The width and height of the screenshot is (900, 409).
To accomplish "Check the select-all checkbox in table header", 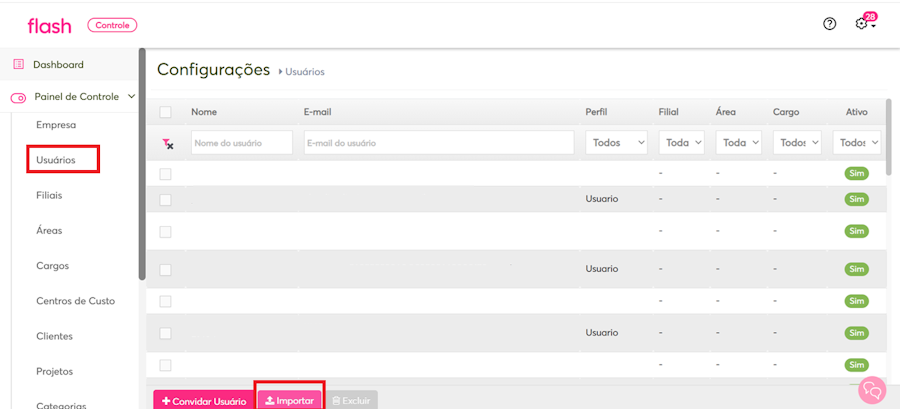I will click(x=165, y=112).
